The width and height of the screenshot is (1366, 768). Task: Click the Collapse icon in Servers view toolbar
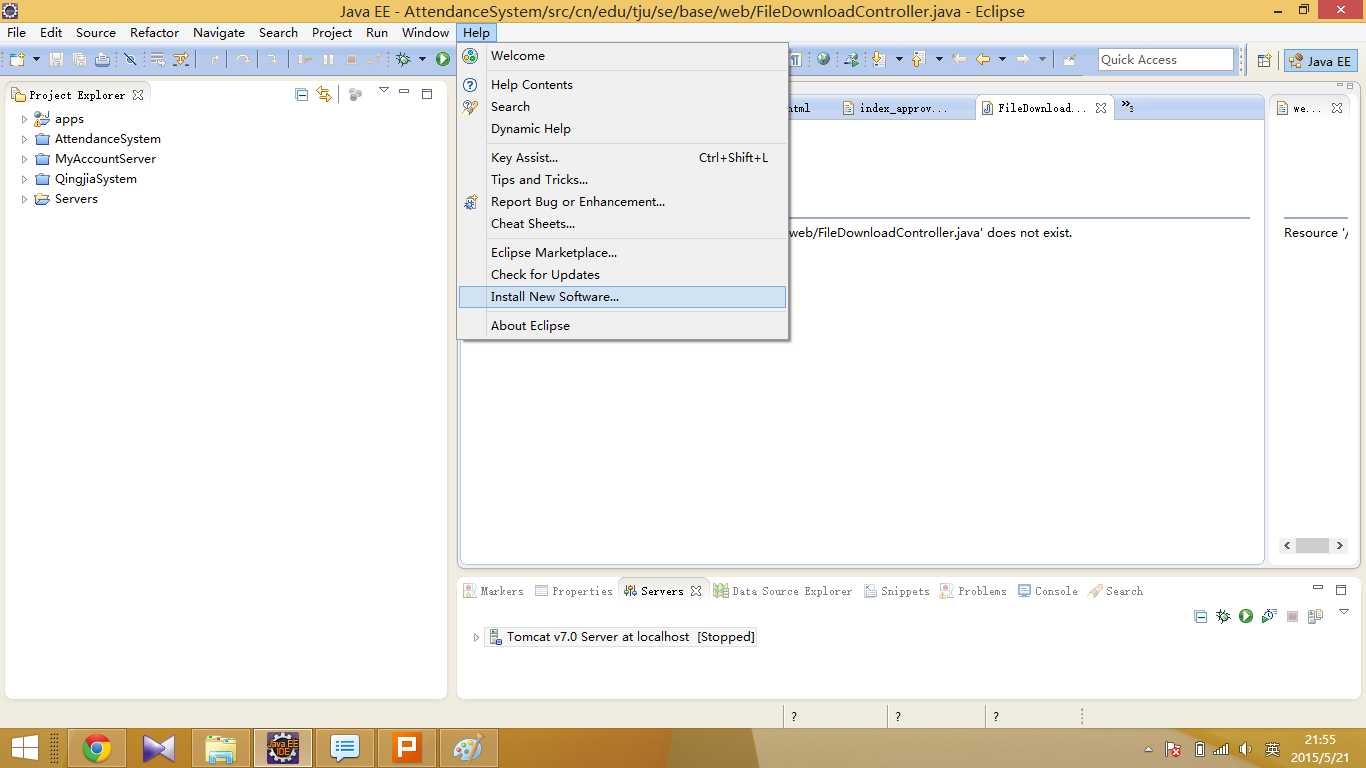click(x=1201, y=616)
